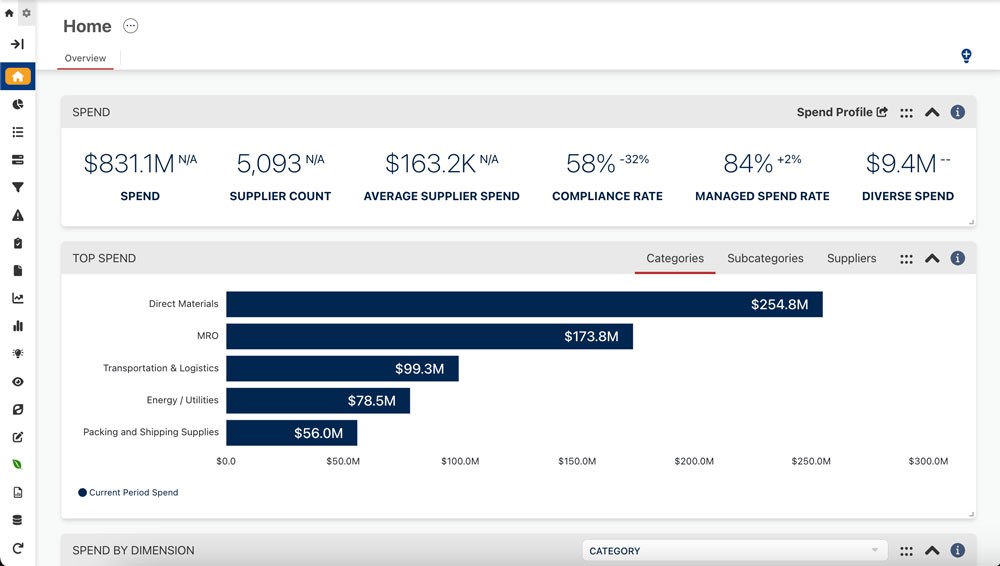
Task: Open the filter funnel sidebar icon
Action: [x=18, y=187]
